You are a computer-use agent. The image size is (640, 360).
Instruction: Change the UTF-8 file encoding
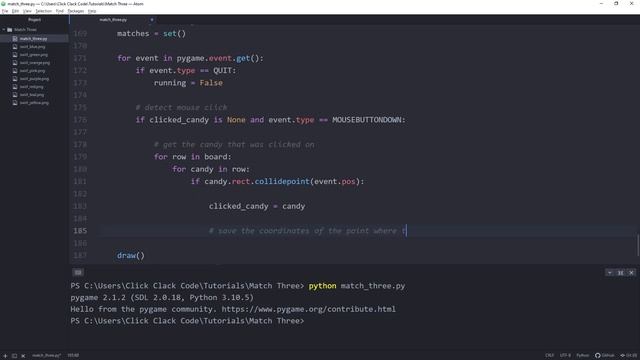(565, 356)
